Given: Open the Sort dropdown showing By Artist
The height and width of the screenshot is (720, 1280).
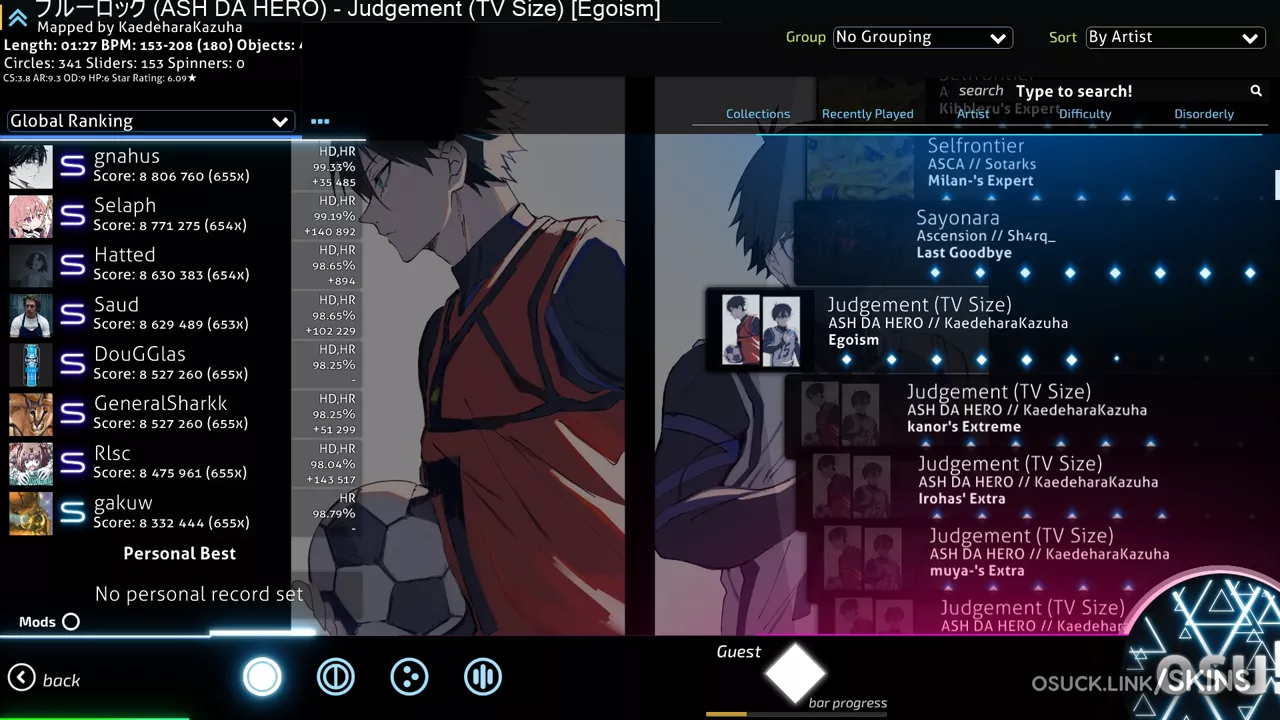Looking at the screenshot, I should pyautogui.click(x=1175, y=37).
